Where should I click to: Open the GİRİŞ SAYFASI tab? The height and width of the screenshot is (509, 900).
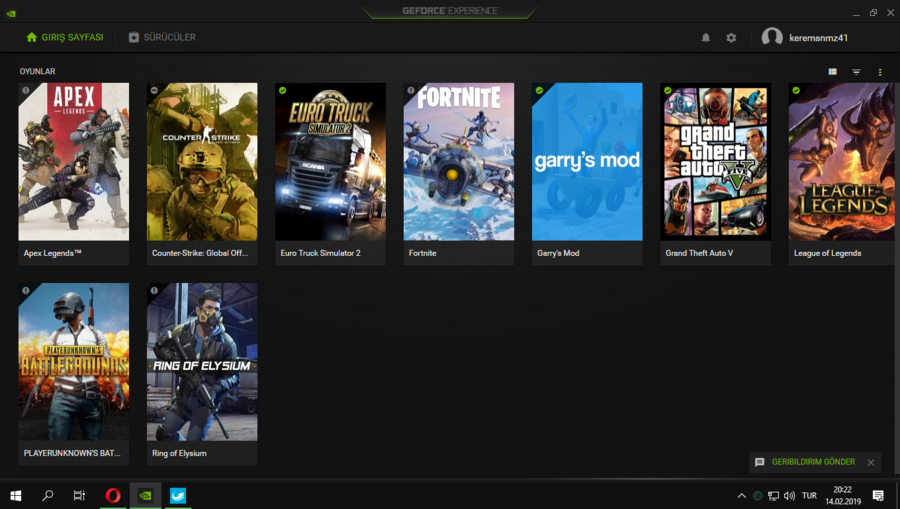pos(65,37)
